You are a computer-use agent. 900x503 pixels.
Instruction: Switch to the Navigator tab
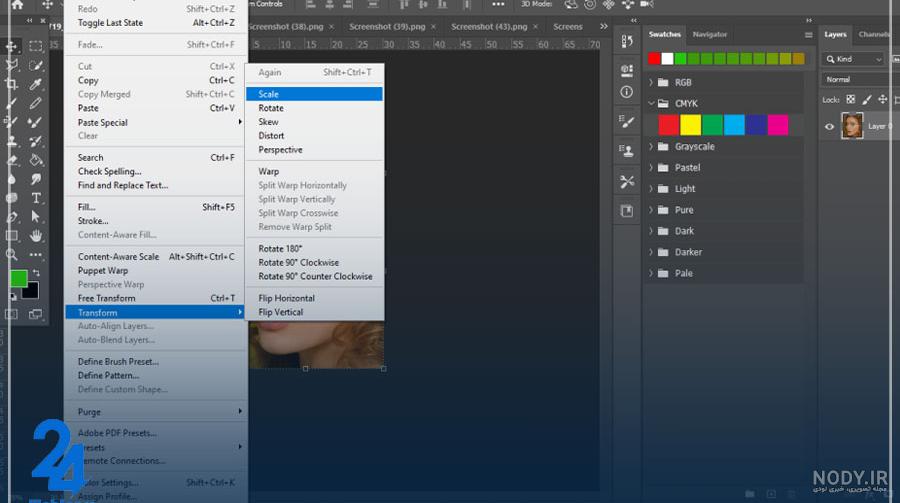pyautogui.click(x=709, y=34)
